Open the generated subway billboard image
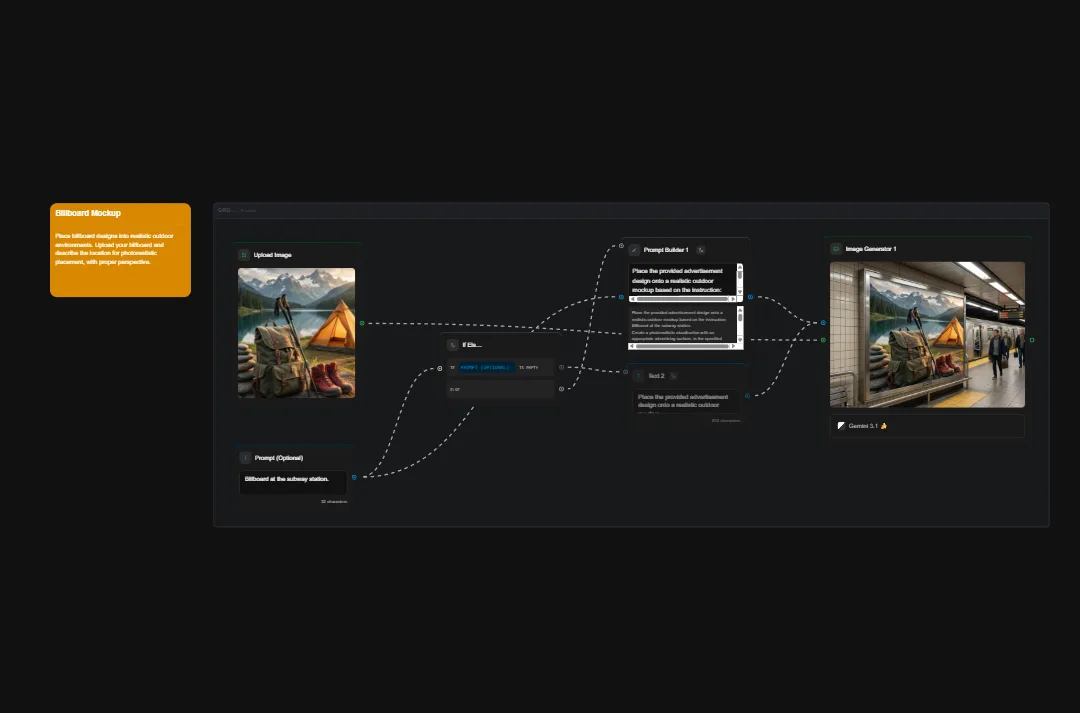 tap(927, 334)
